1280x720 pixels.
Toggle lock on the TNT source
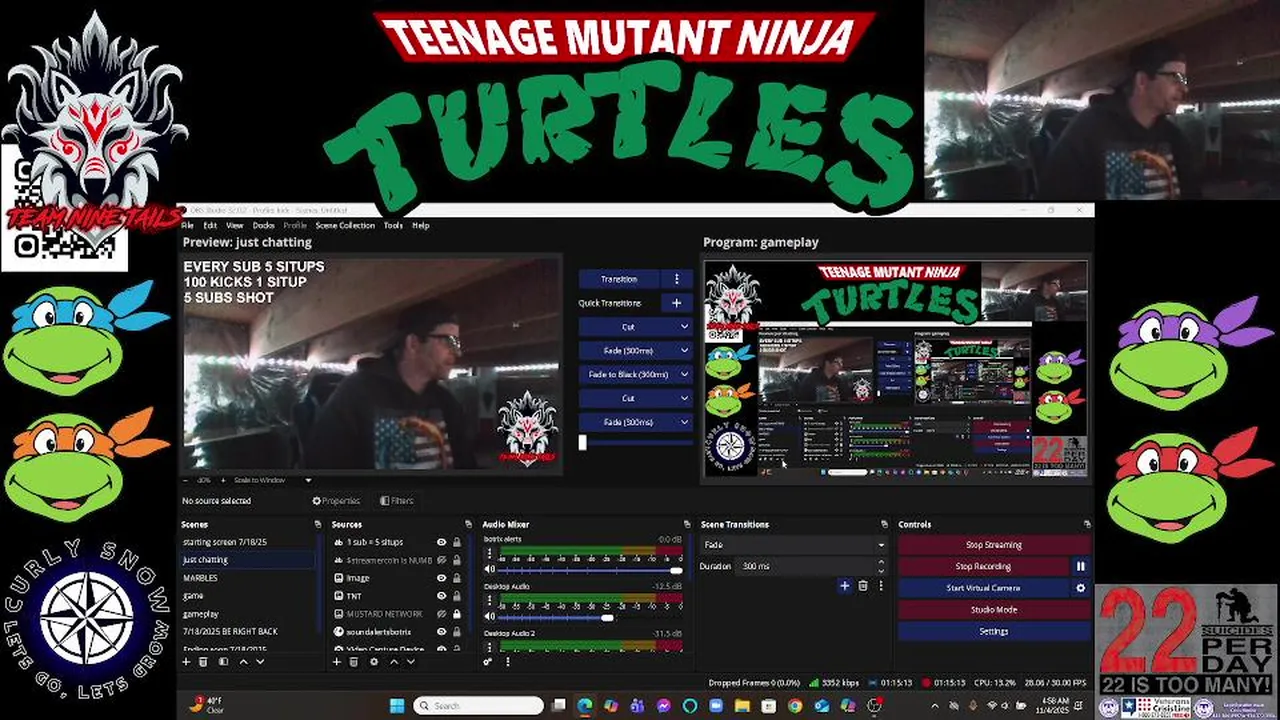[x=457, y=596]
